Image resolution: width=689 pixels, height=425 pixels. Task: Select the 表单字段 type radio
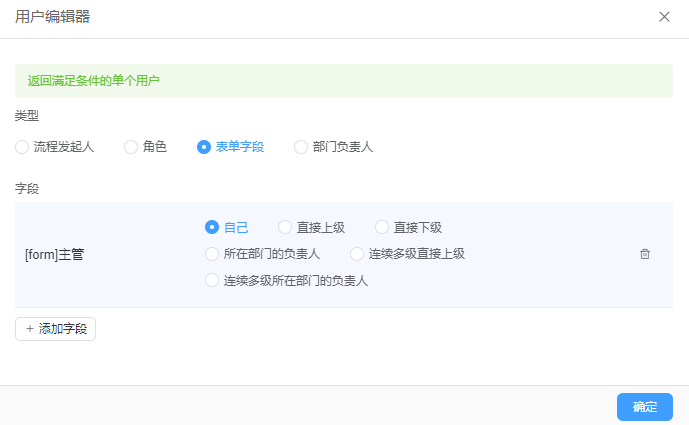point(204,147)
